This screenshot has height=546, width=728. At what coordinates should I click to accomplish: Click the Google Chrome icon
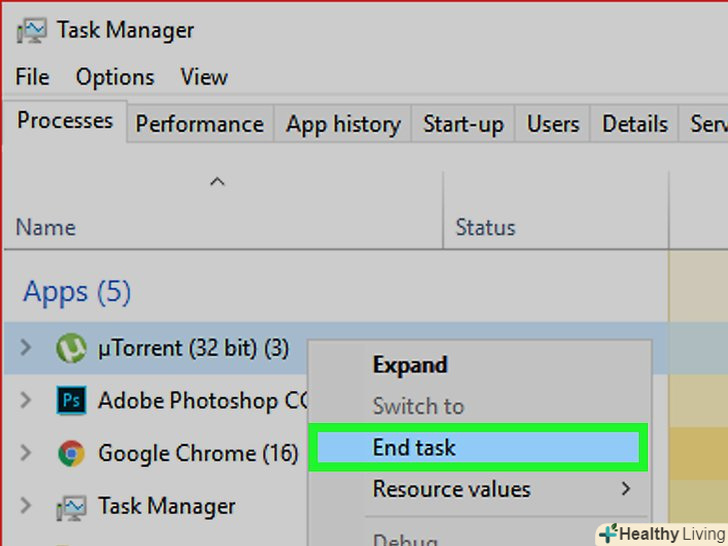pyautogui.click(x=71, y=454)
